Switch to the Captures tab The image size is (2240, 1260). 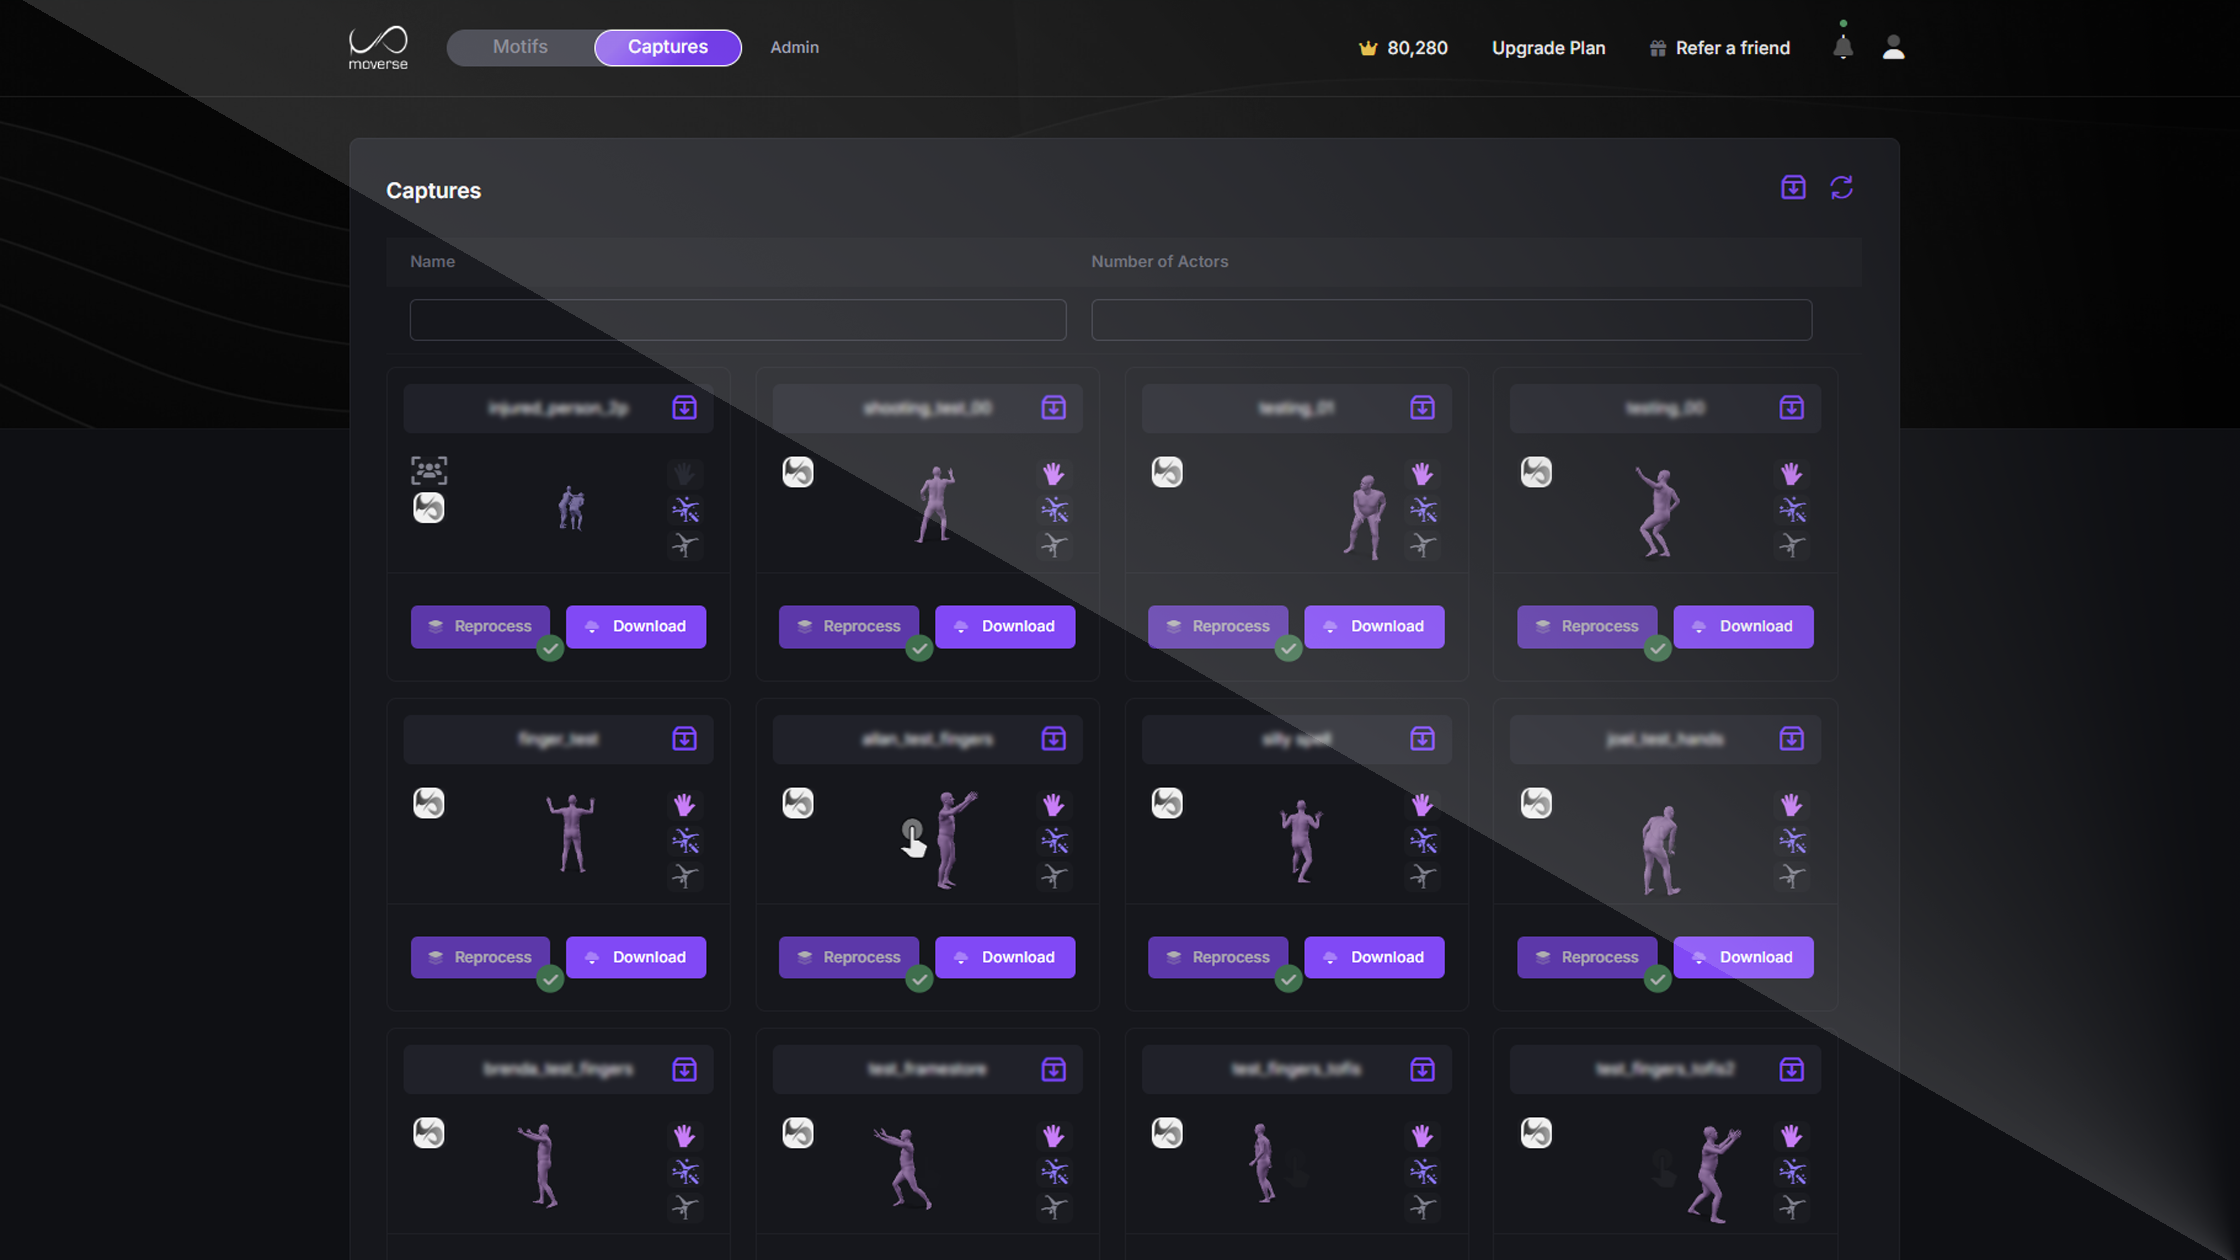[x=667, y=47]
